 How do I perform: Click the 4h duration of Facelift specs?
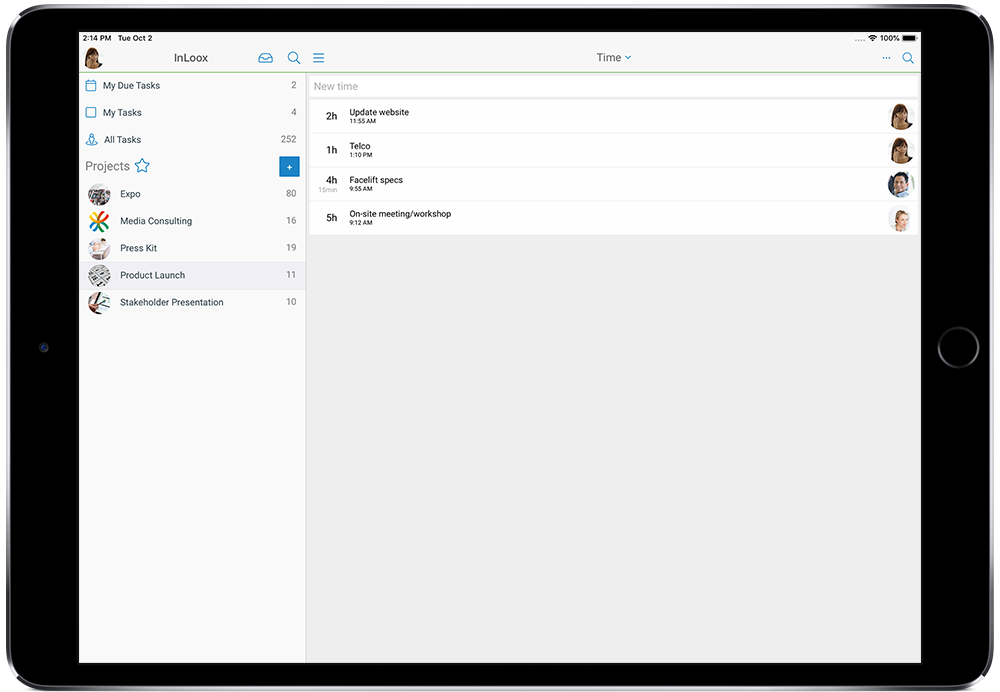click(x=332, y=180)
